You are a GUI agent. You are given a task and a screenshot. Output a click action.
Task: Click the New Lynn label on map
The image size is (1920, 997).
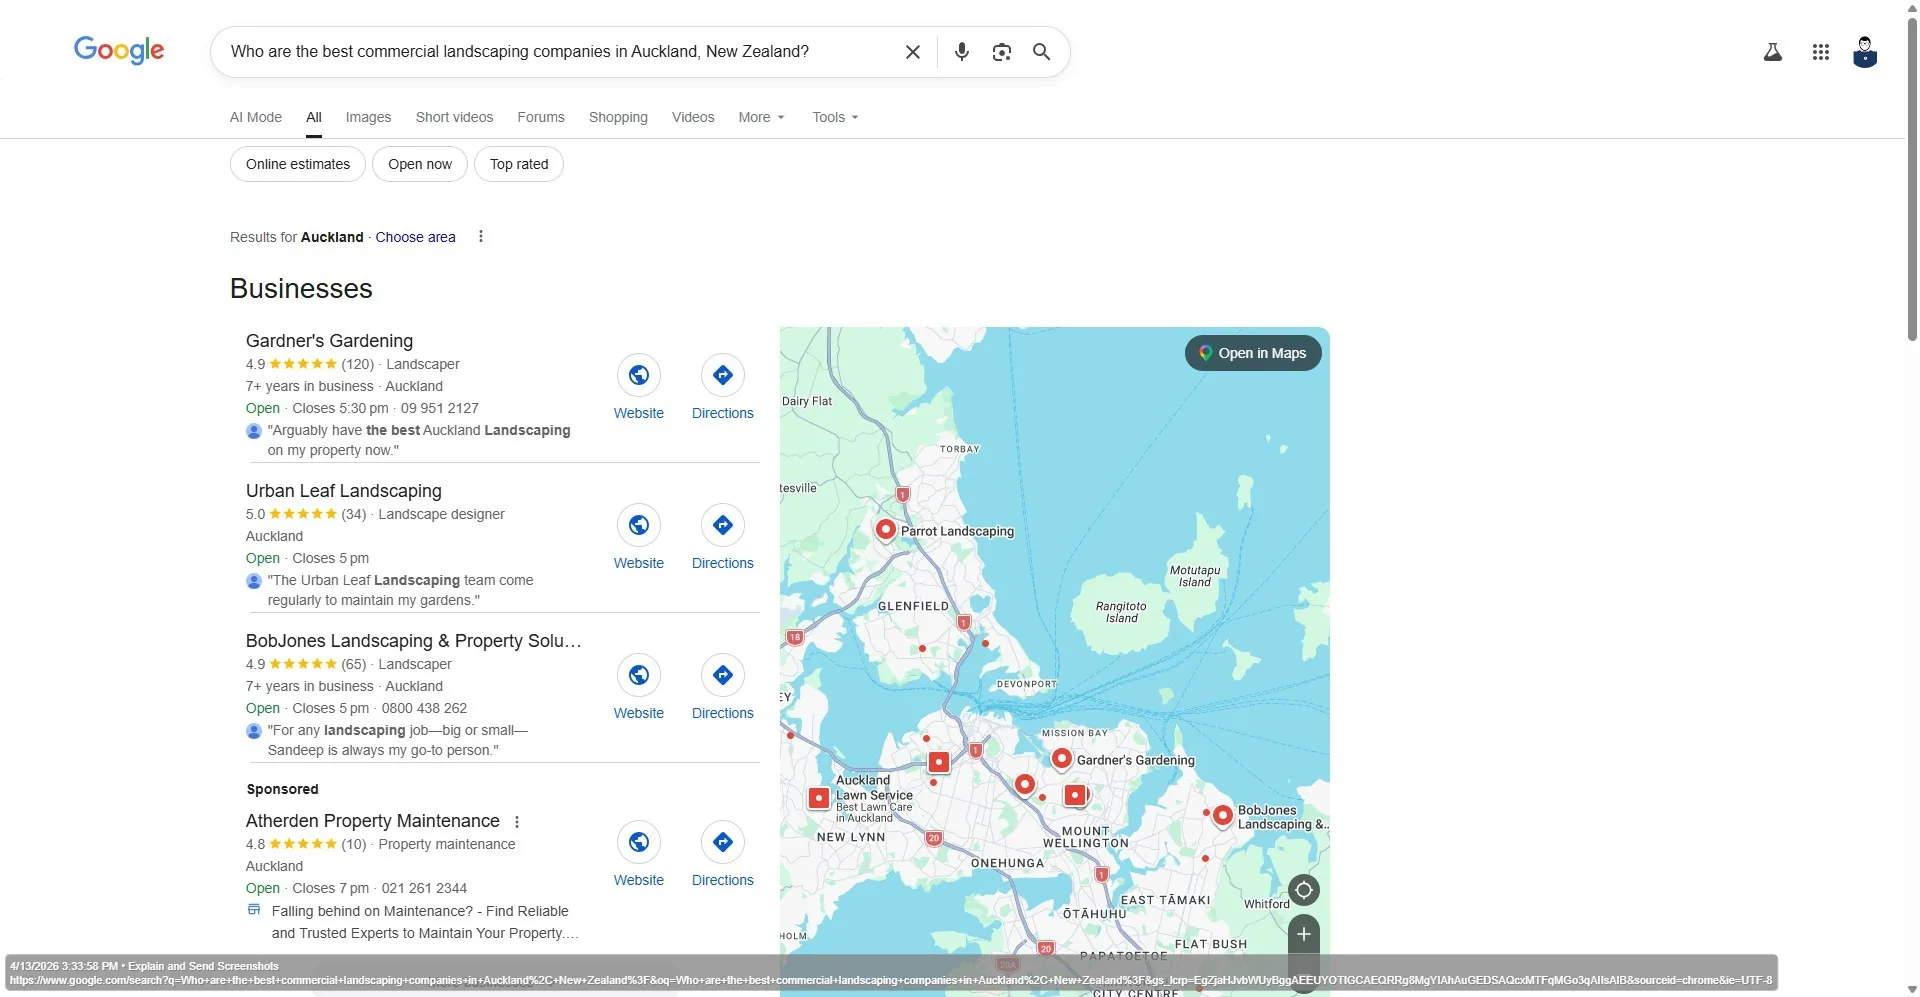[x=851, y=837]
